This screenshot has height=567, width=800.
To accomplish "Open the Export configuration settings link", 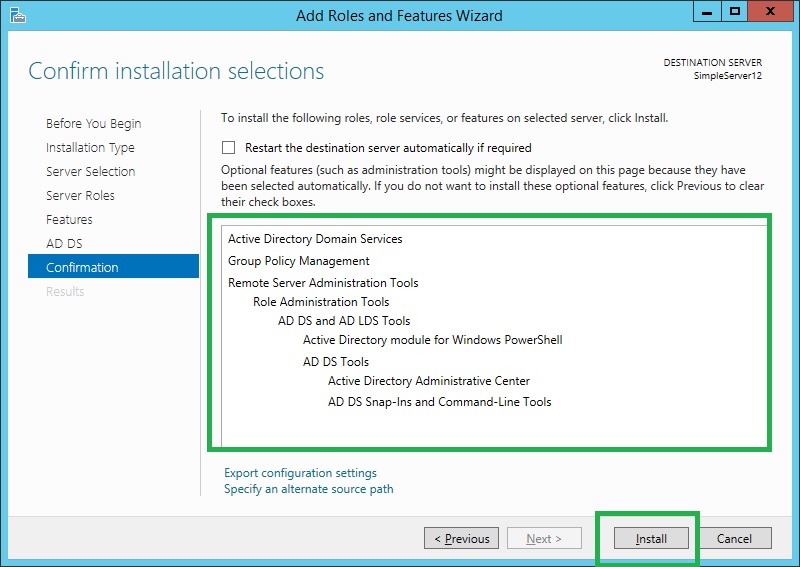I will tap(300, 473).
